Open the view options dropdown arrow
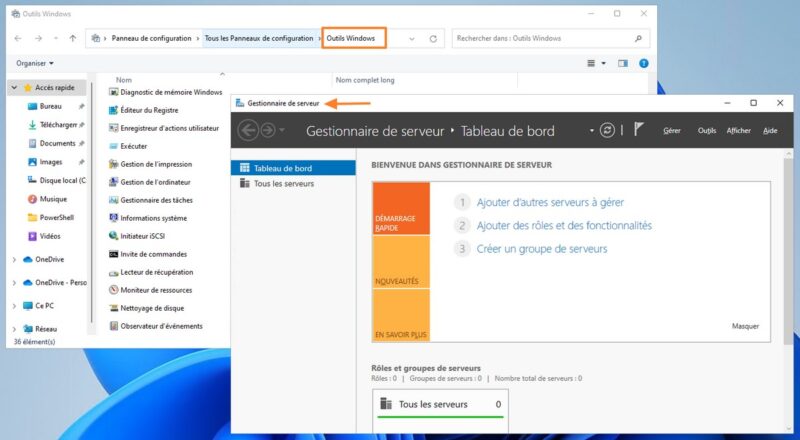The height and width of the screenshot is (440, 800). tap(604, 63)
